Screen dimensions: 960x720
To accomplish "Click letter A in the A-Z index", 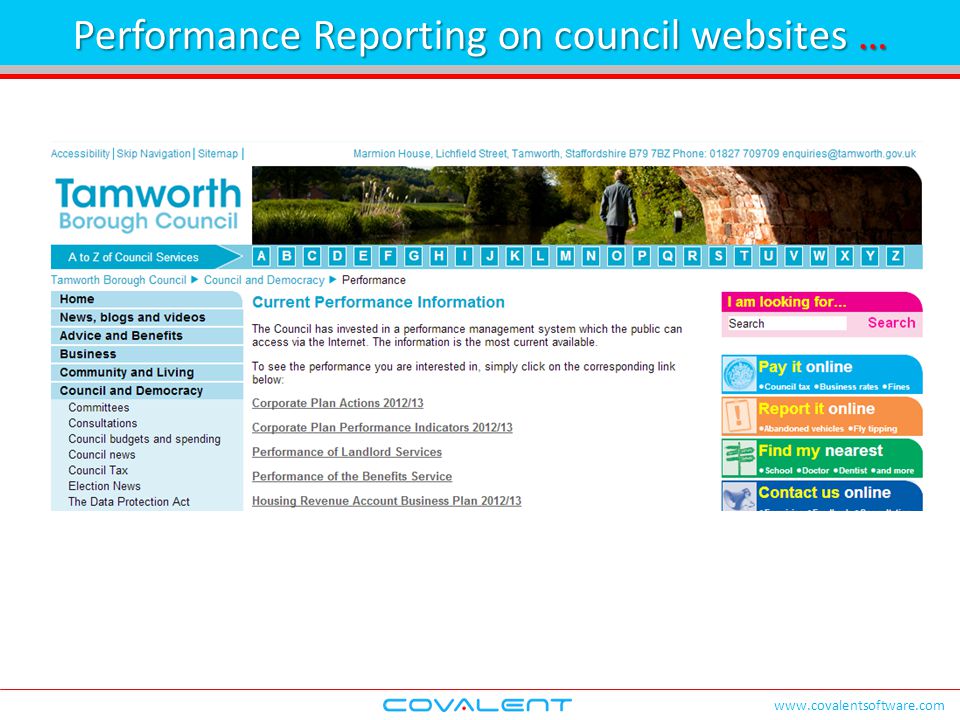I will pos(261,256).
